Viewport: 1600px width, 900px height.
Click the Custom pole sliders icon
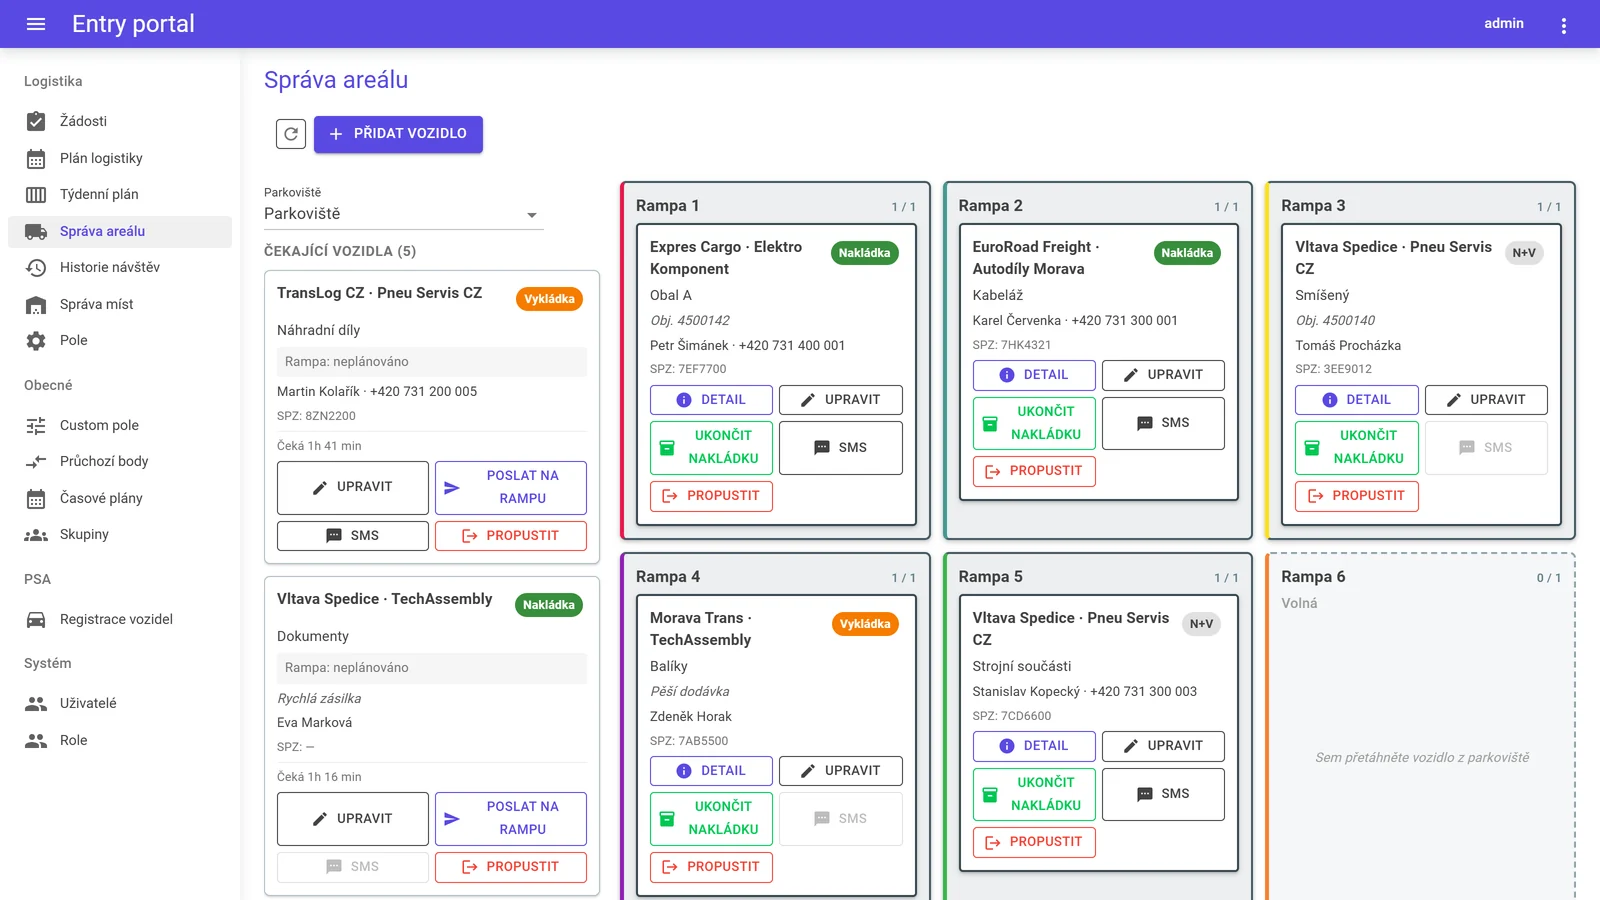(x=36, y=425)
